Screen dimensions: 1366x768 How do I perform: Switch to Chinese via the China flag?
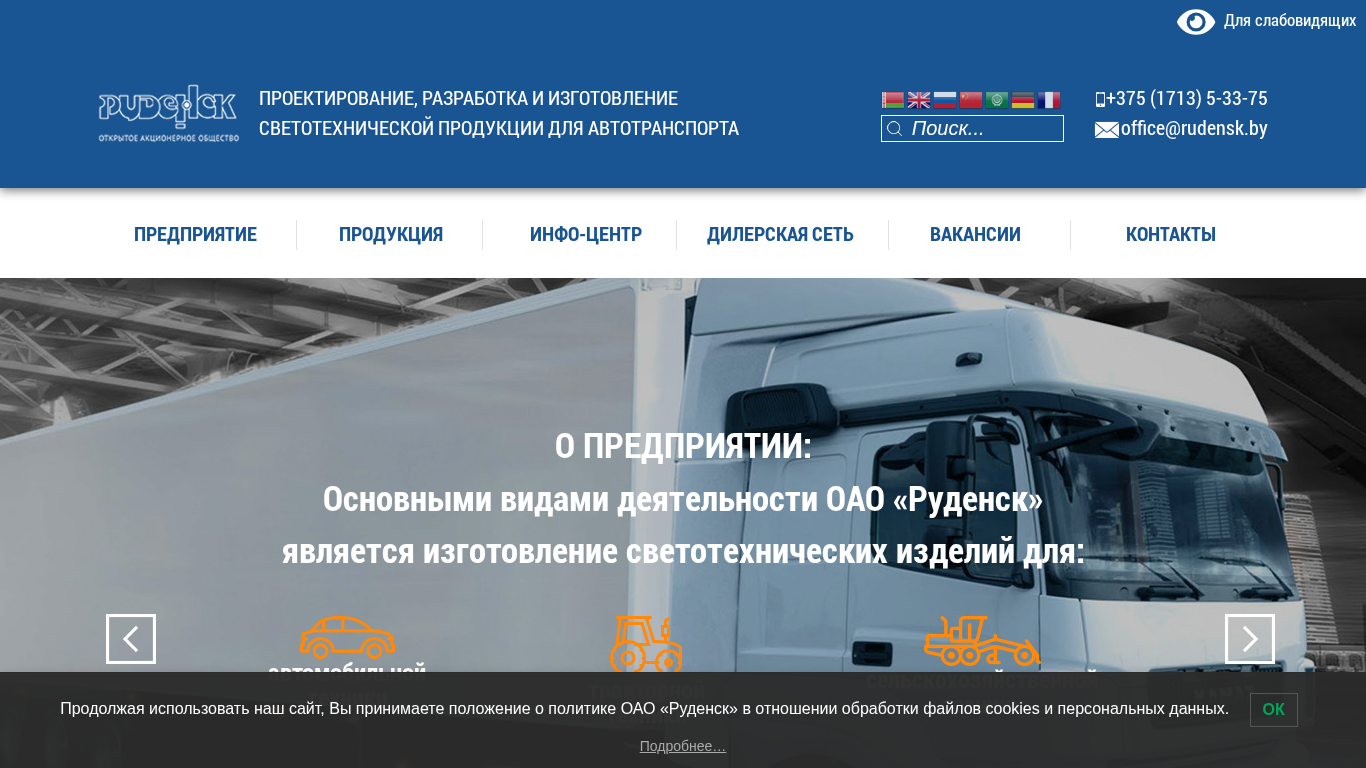(971, 100)
